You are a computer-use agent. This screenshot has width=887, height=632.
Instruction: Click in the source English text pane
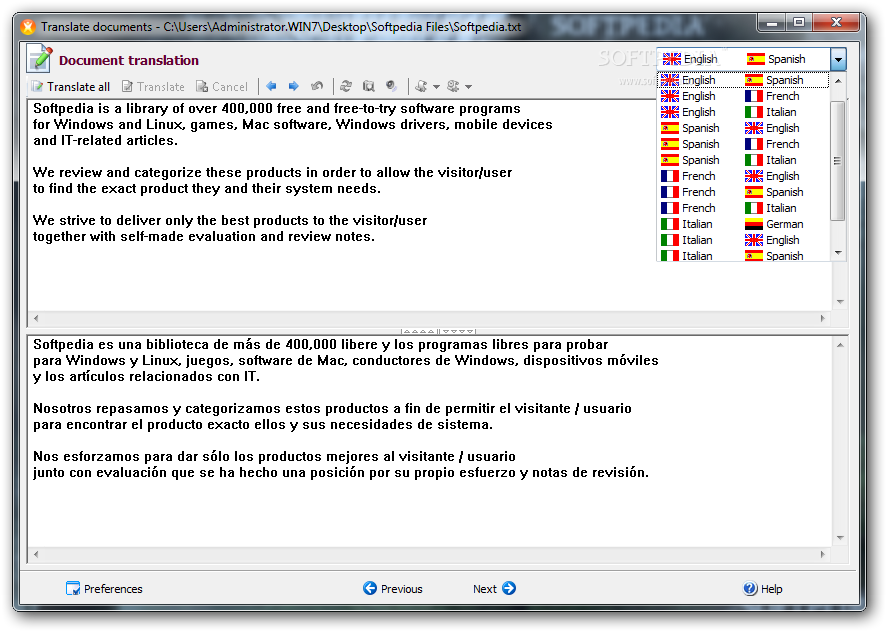(x=430, y=205)
